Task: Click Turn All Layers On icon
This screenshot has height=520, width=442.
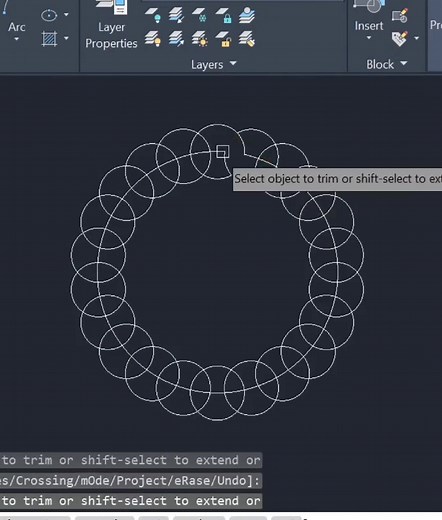Action: click(153, 39)
